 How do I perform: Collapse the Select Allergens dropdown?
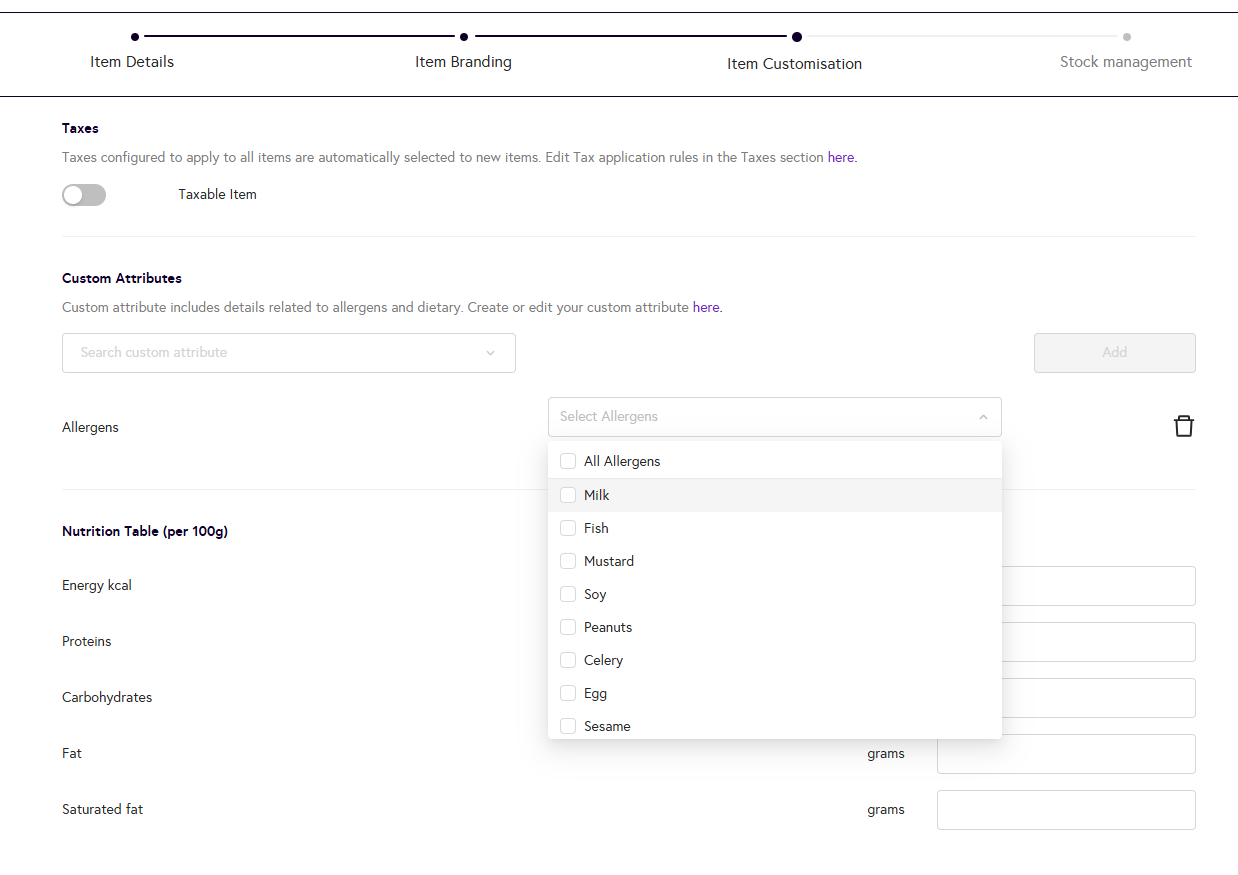(x=982, y=417)
